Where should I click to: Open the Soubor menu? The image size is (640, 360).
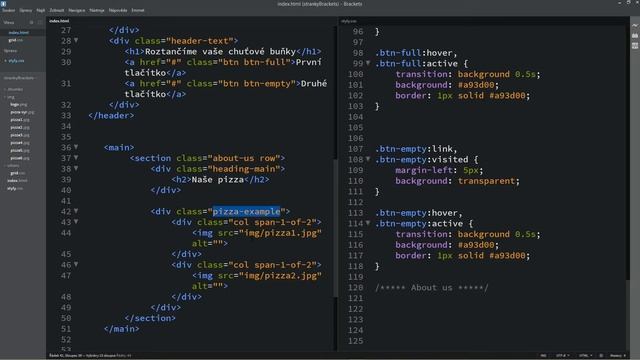click(9, 10)
